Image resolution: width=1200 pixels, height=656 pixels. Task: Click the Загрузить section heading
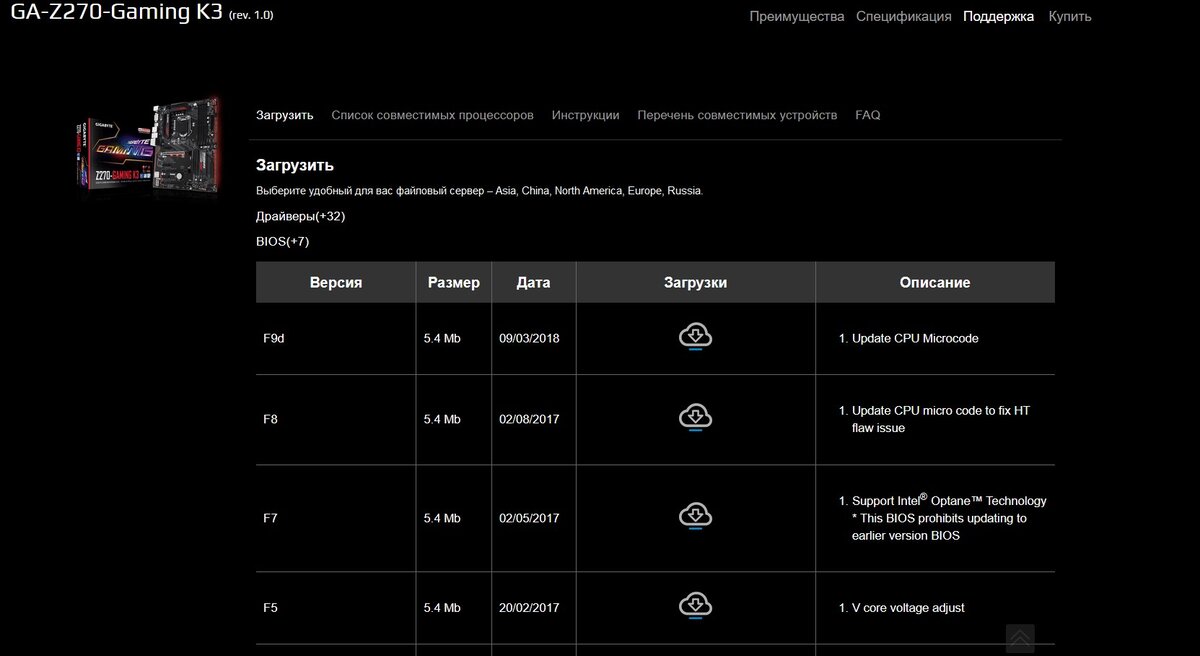[x=295, y=165]
